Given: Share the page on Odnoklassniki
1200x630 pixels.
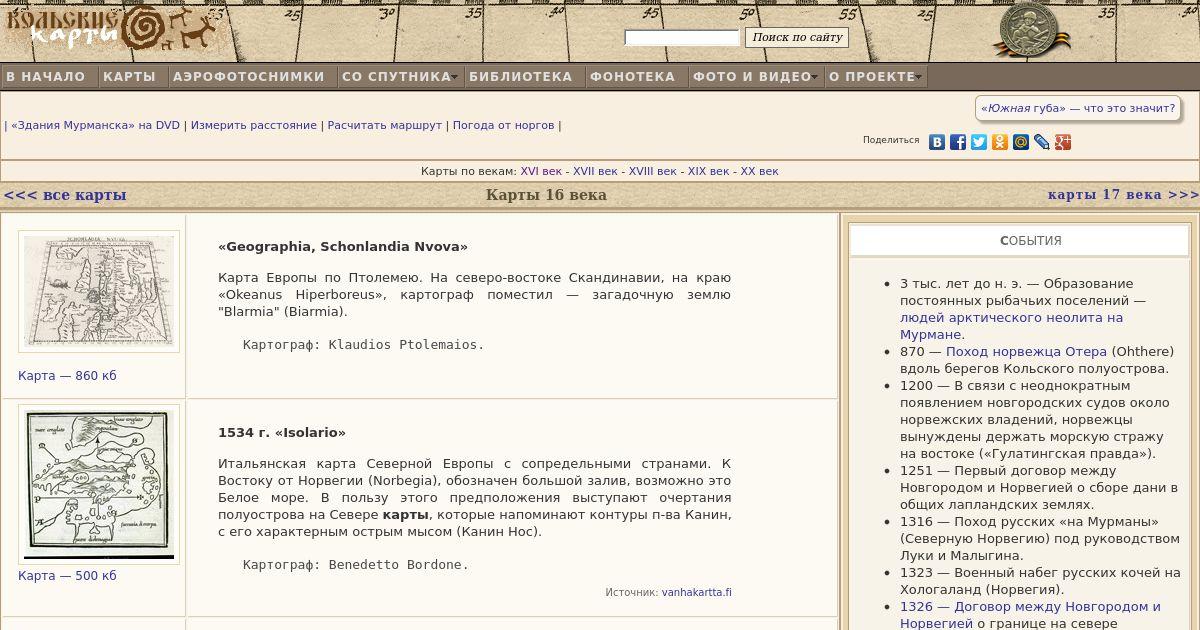Looking at the screenshot, I should click(1000, 142).
